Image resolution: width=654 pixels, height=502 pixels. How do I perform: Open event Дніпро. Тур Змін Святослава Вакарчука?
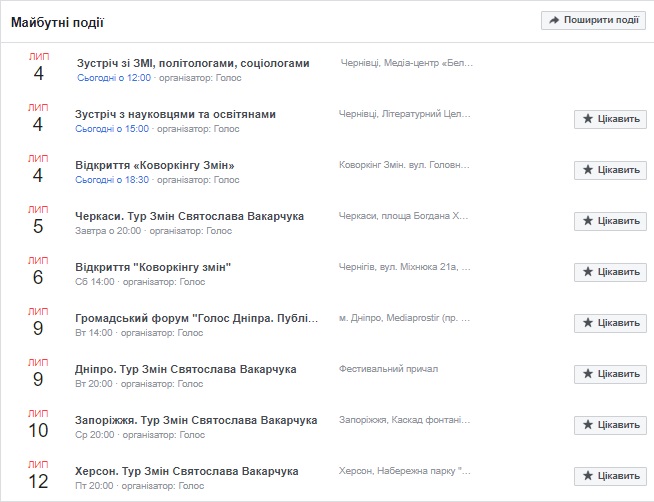[x=186, y=369]
